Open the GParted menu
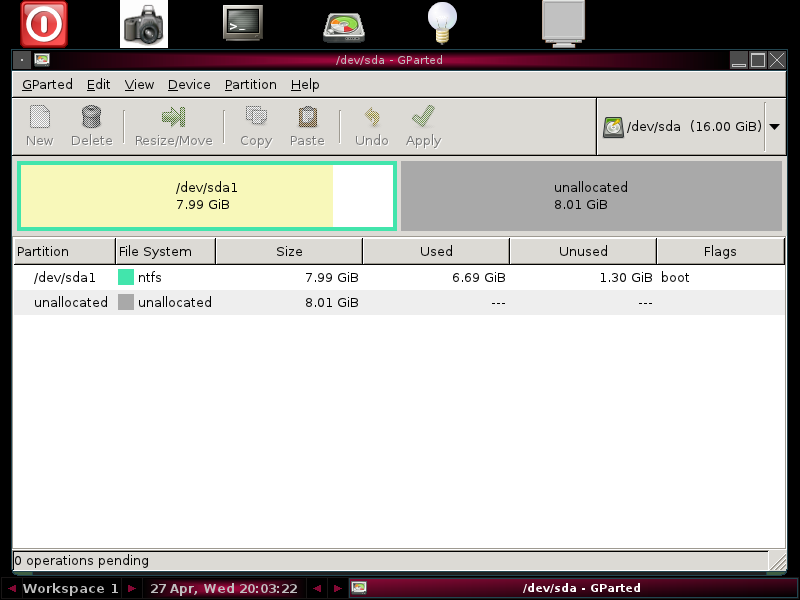Screen dimensions: 800x600 (x=47, y=85)
